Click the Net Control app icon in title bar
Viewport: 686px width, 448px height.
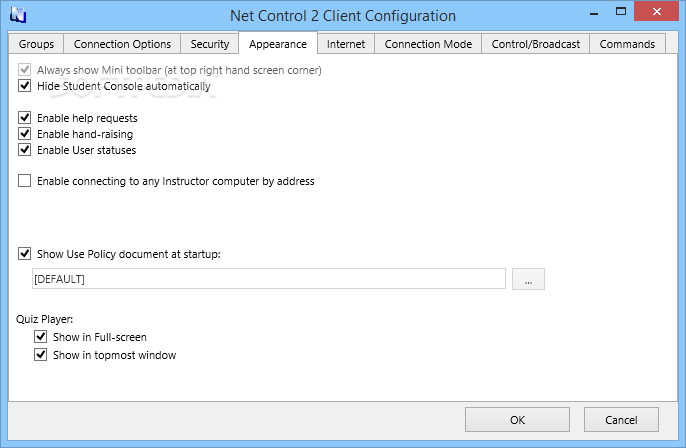18,15
